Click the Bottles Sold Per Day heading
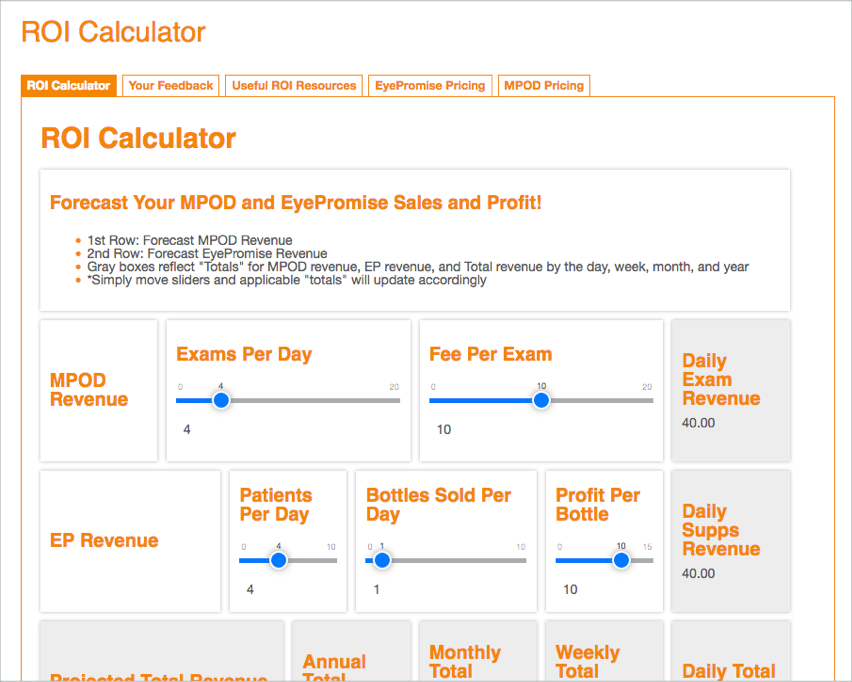852x682 pixels. pos(438,504)
